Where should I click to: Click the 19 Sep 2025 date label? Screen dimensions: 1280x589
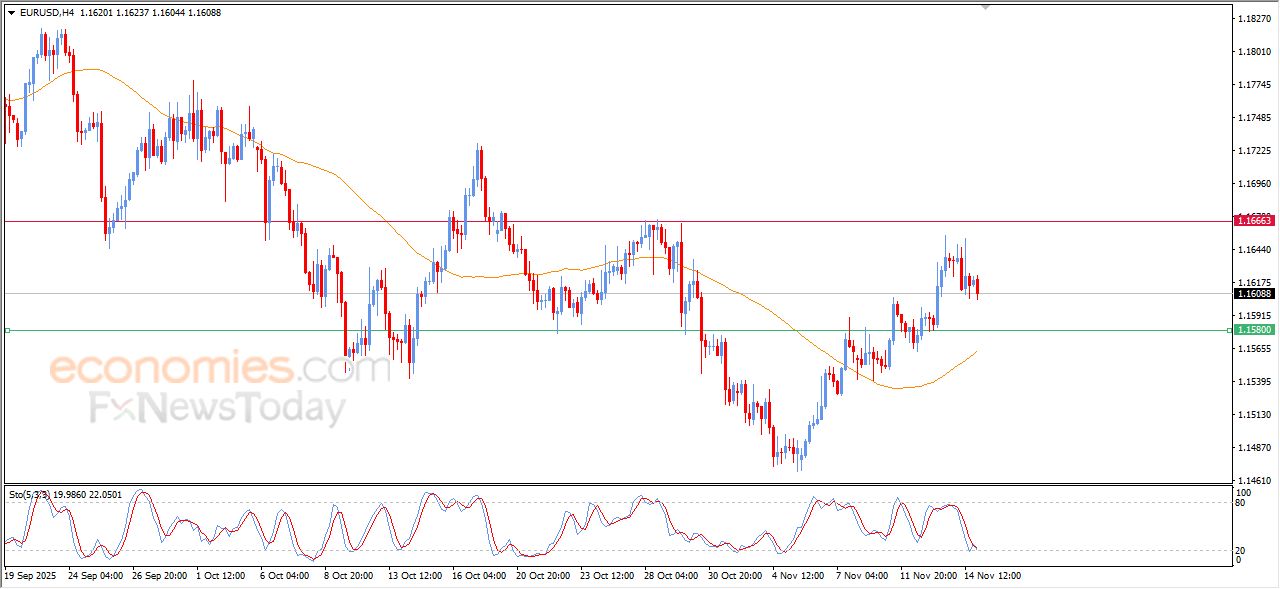[29, 576]
